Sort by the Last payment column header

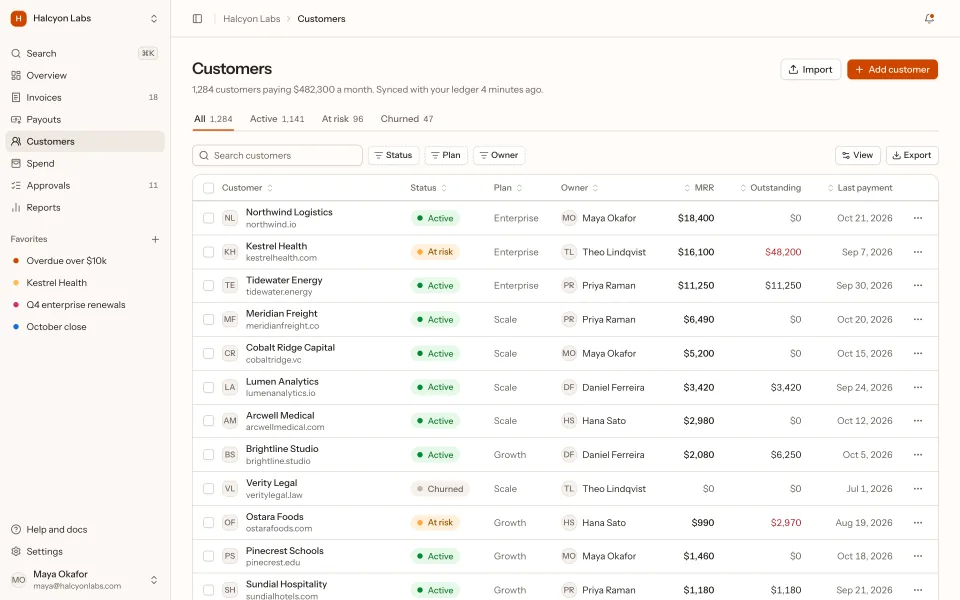click(x=860, y=188)
